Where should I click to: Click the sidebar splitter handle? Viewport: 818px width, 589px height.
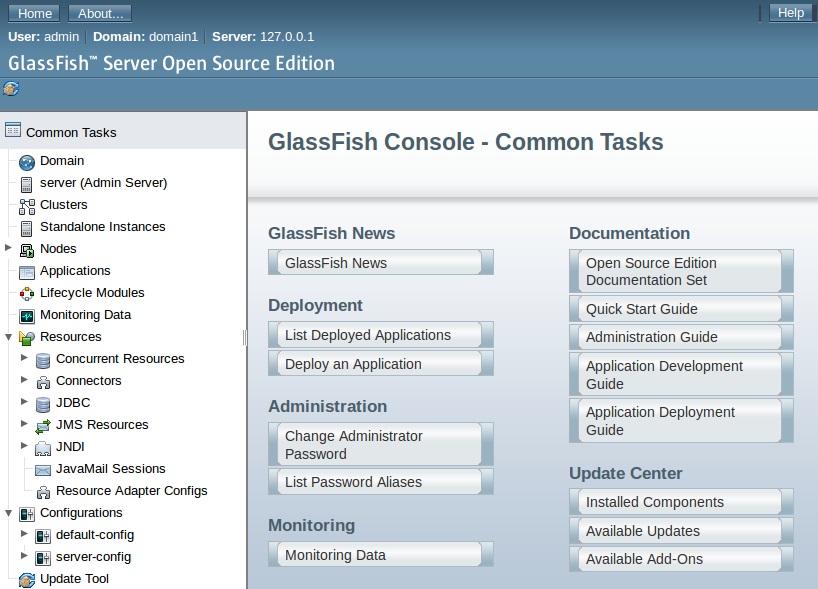click(x=245, y=338)
